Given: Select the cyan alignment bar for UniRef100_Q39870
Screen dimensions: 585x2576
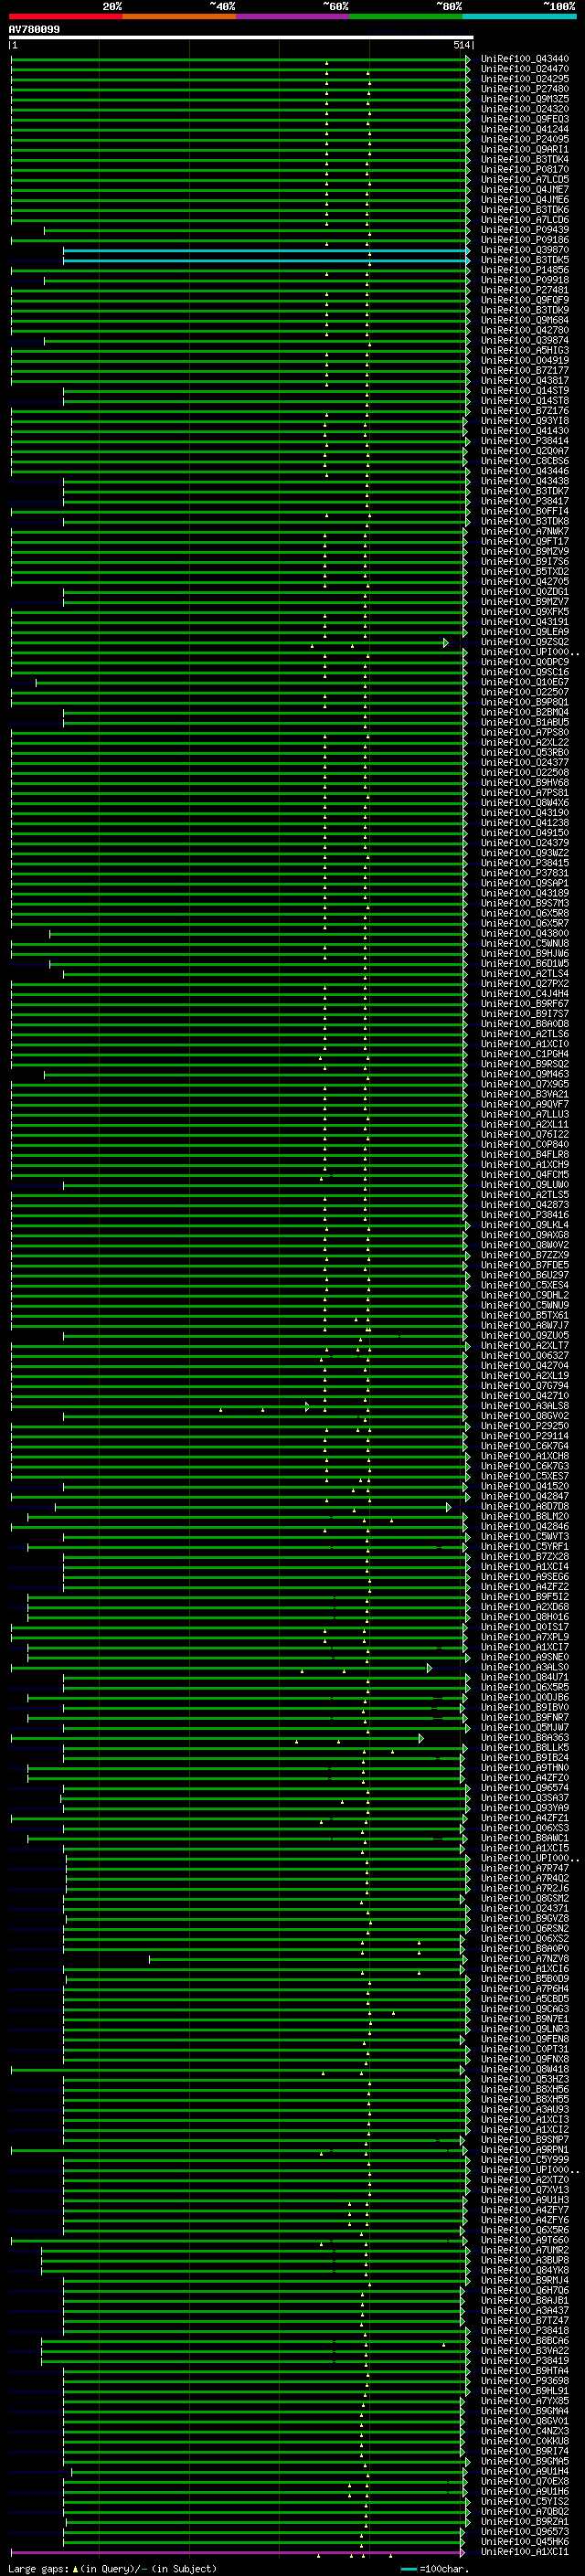Looking at the screenshot, I should pos(266,250).
